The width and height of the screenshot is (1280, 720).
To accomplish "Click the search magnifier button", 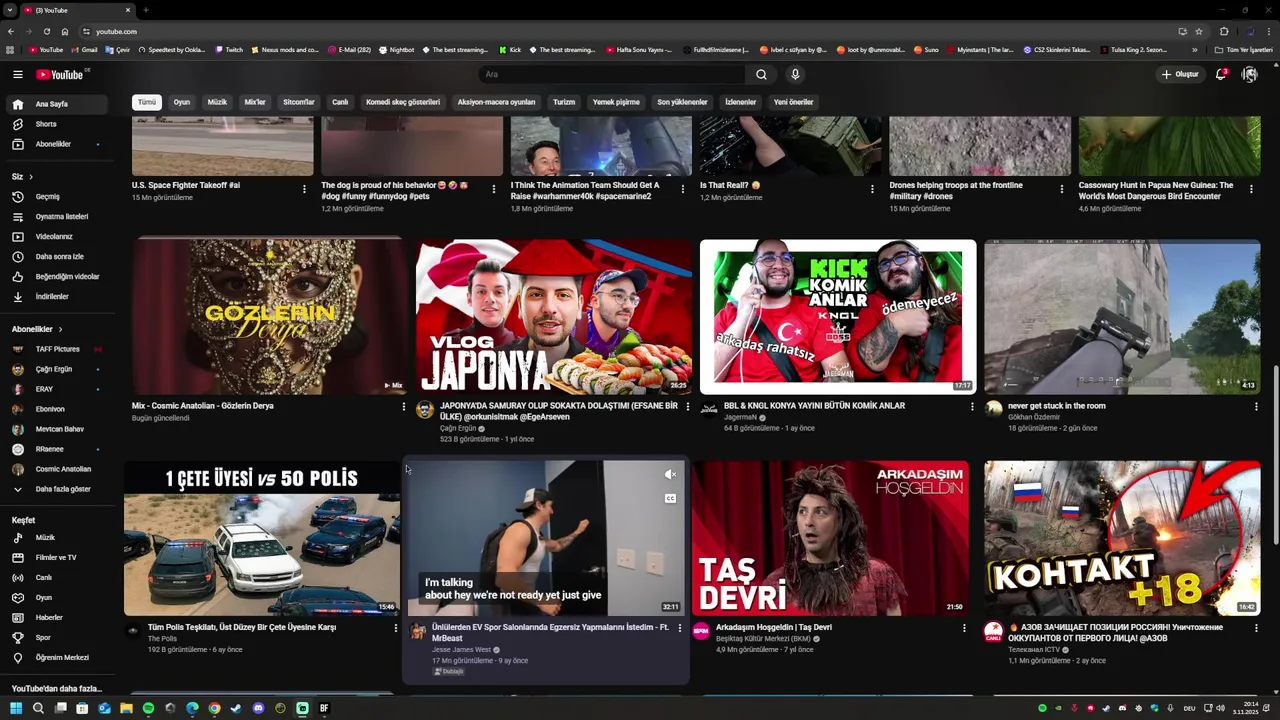I will click(761, 74).
